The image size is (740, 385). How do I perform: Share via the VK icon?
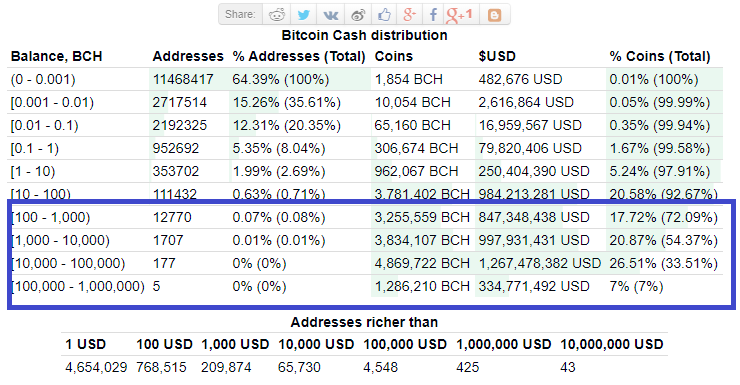pyautogui.click(x=330, y=15)
